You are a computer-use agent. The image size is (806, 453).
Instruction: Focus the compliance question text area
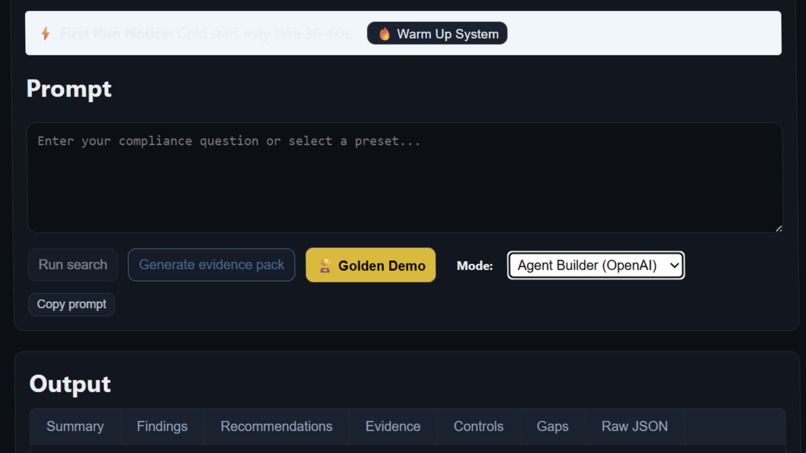coord(405,177)
